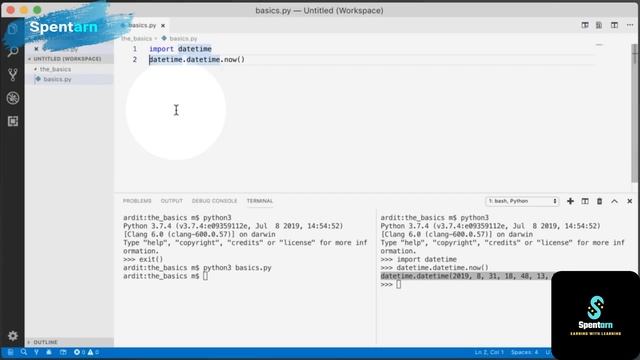Select basics.py in the file tree

tap(57, 79)
